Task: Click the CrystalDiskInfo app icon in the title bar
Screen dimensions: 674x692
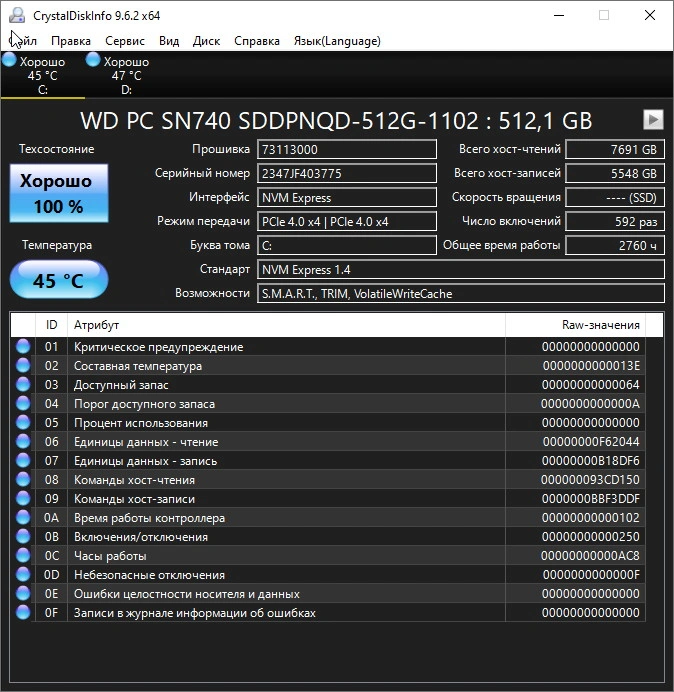Action: click(17, 15)
